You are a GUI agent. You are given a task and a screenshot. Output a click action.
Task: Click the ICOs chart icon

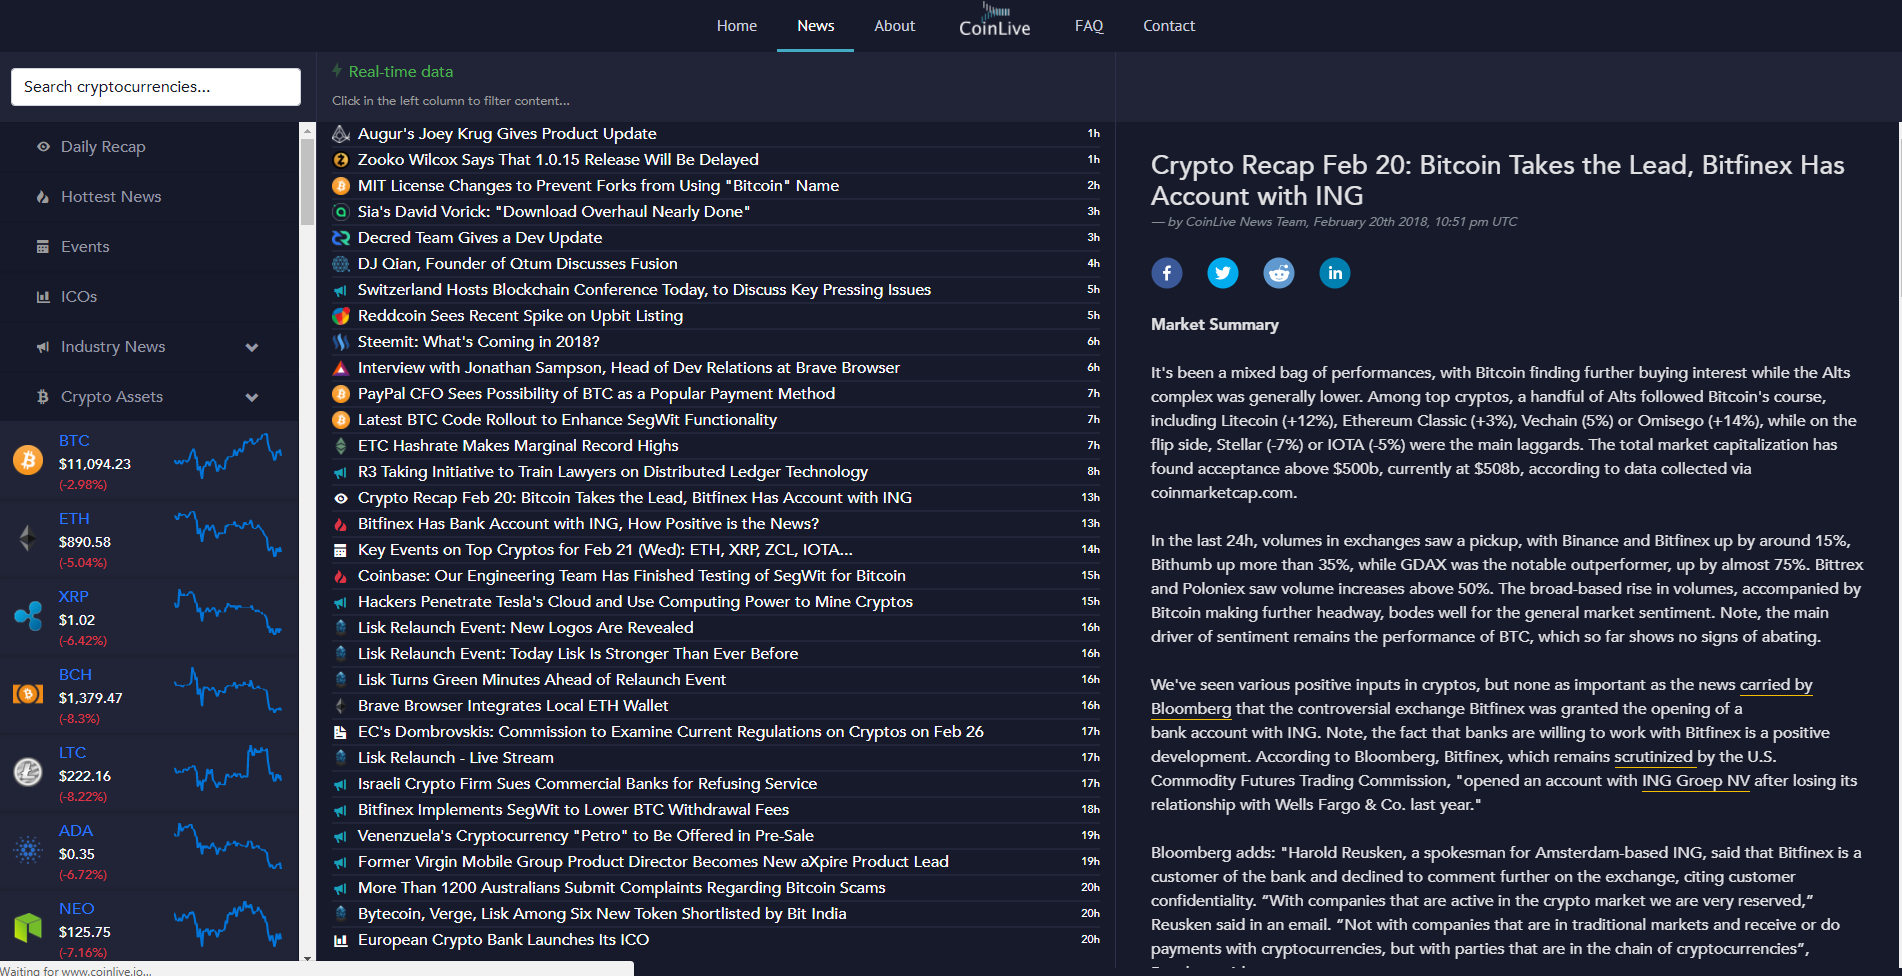(43, 297)
